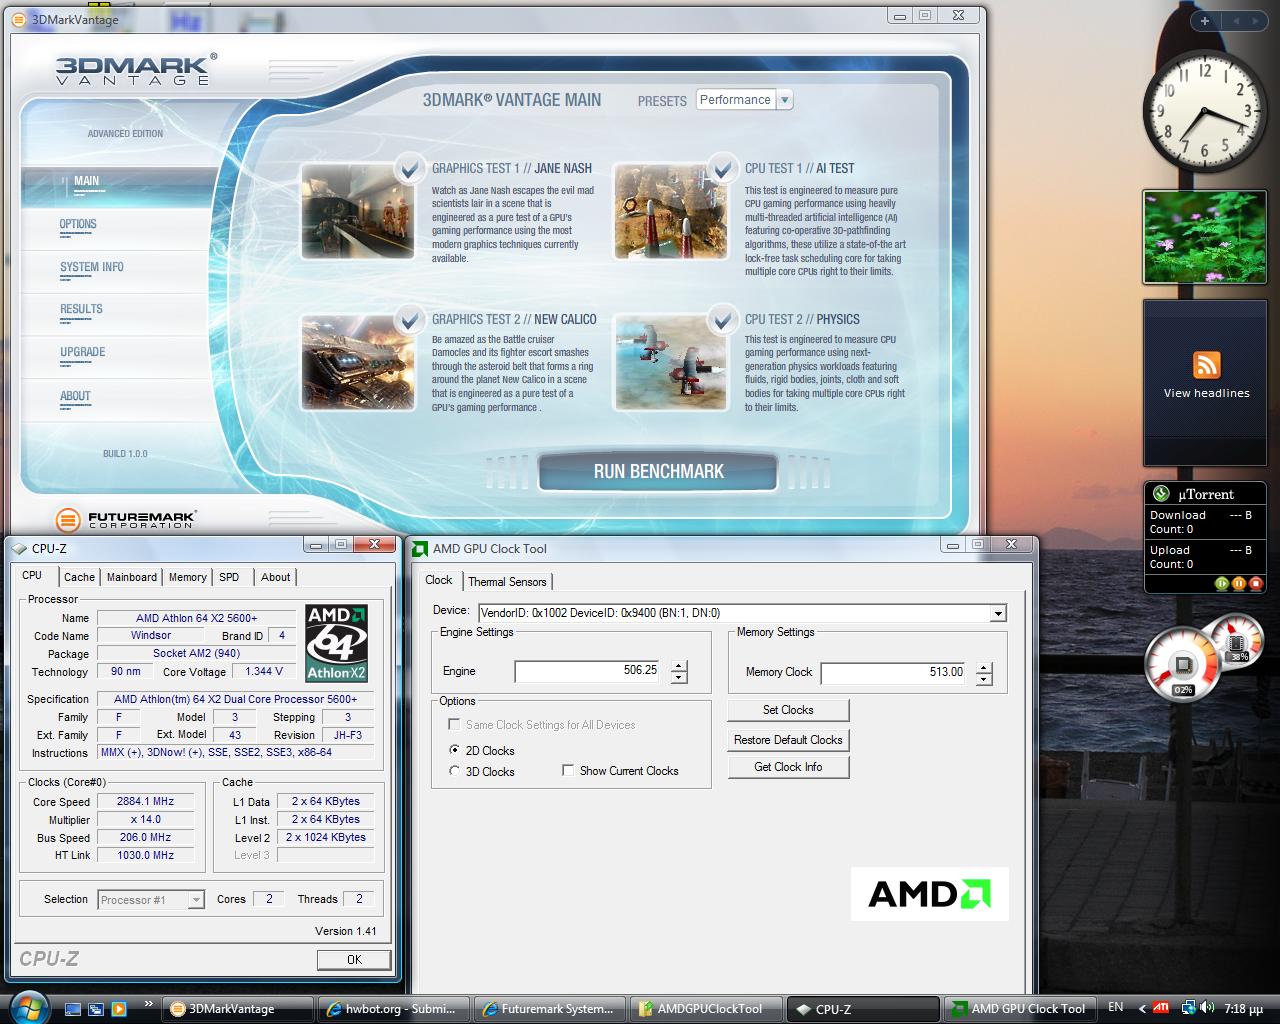Toggle the CPU Test 1 AI Test checkmark
1280x1024 pixels.
click(x=721, y=168)
